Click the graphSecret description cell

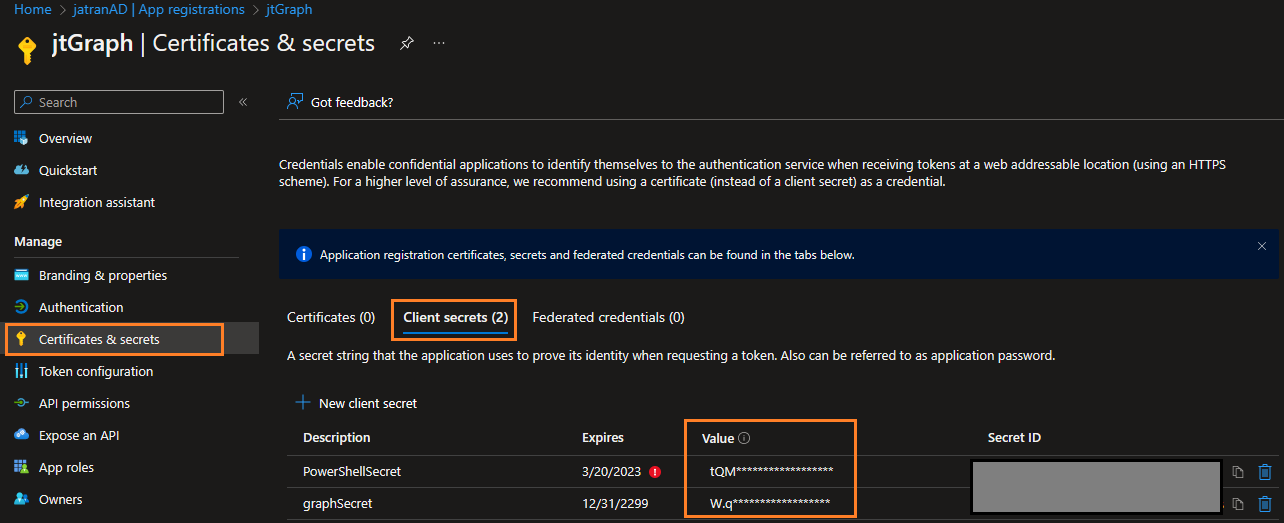coord(338,503)
